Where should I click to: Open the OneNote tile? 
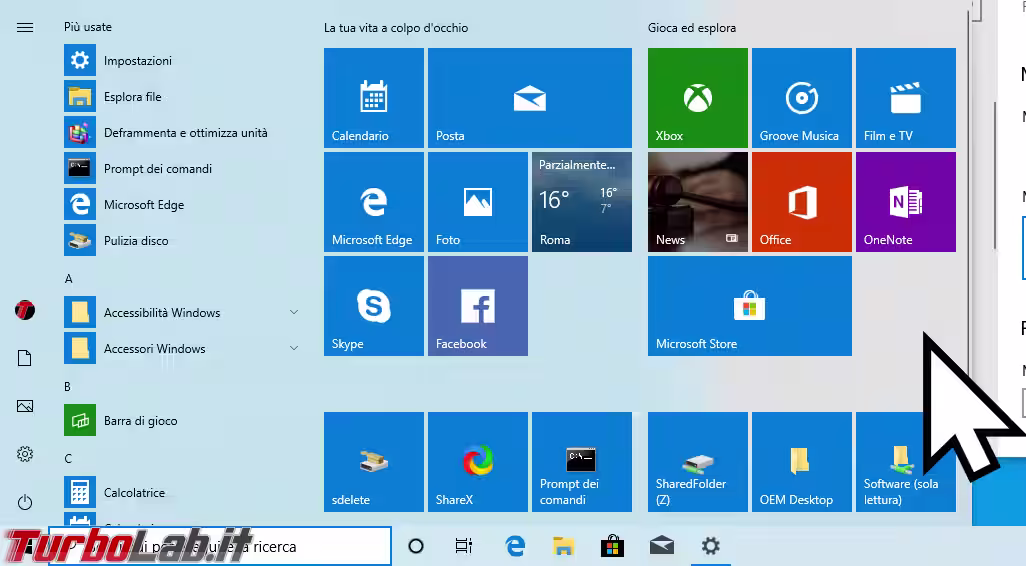906,202
